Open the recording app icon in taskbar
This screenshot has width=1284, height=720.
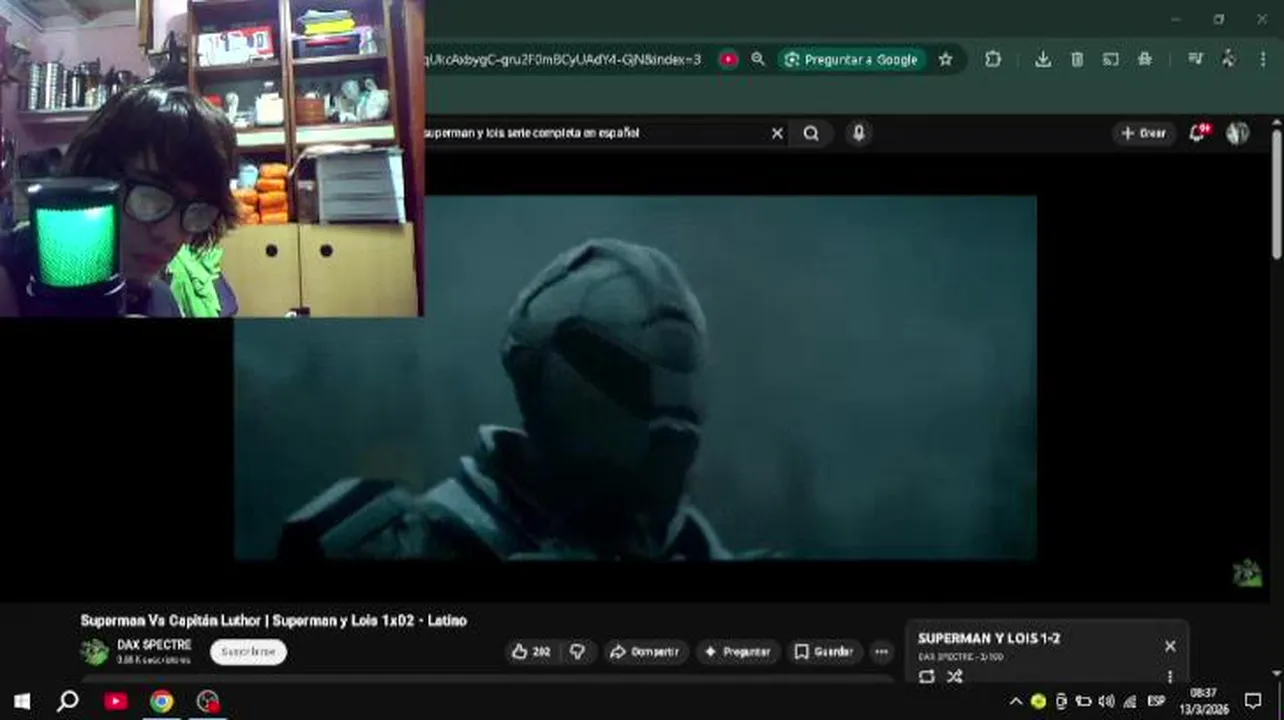(x=208, y=701)
